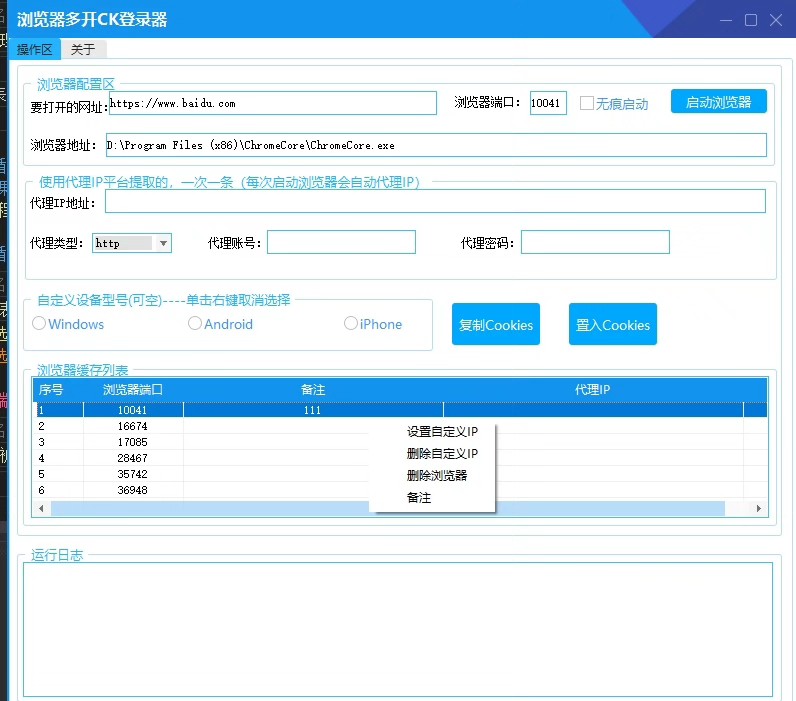
Task: Click the left scroll arrow in browser list
Action: pos(41,509)
